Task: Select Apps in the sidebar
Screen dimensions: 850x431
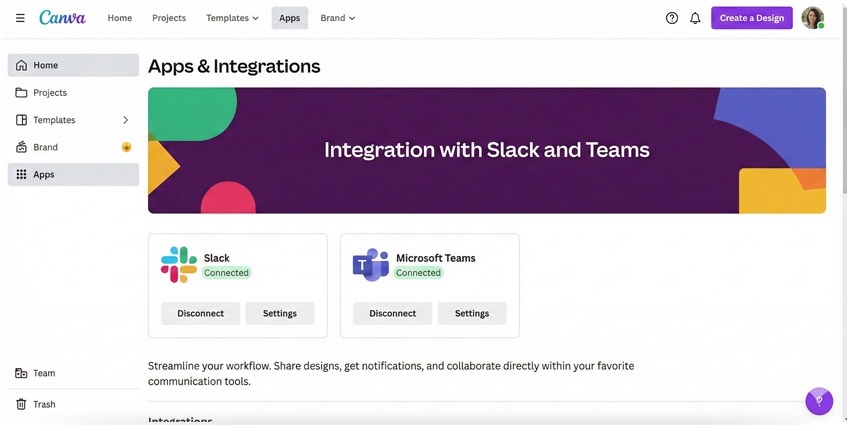Action: [x=73, y=174]
